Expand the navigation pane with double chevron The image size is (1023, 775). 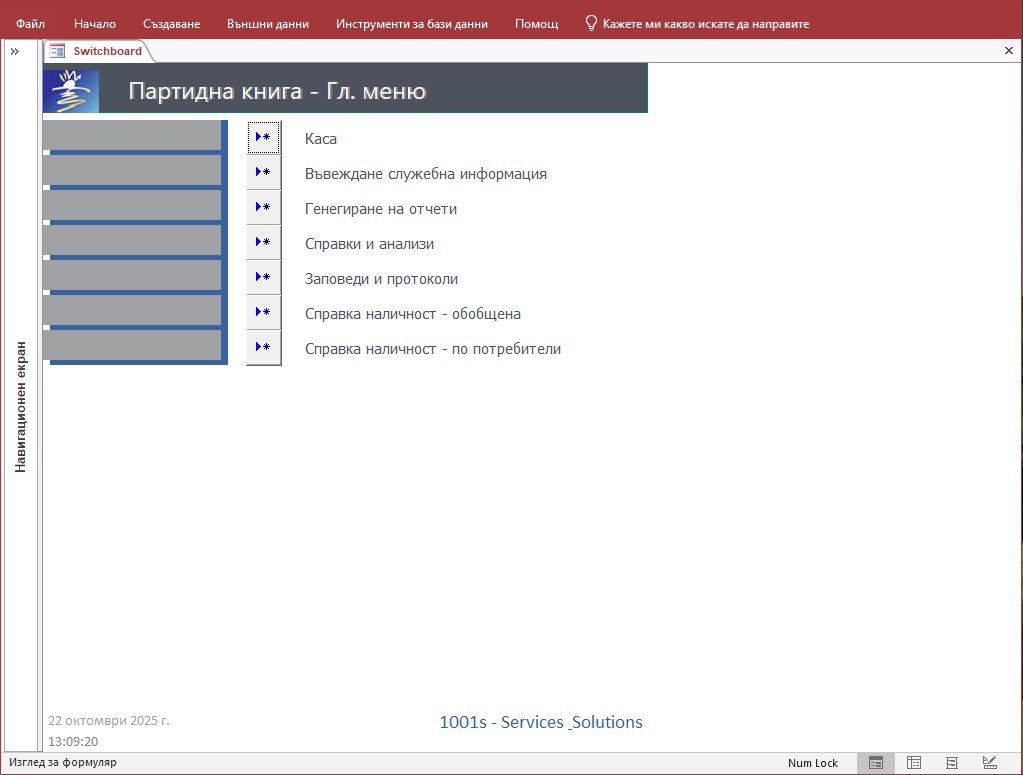point(15,51)
